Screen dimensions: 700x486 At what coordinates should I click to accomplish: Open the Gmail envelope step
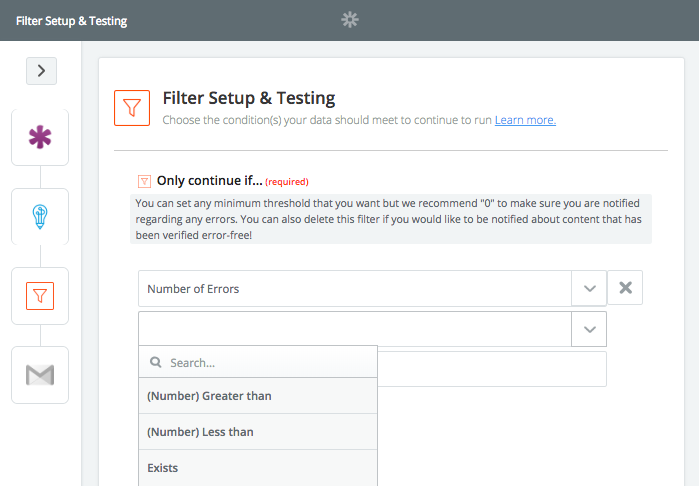pos(40,375)
